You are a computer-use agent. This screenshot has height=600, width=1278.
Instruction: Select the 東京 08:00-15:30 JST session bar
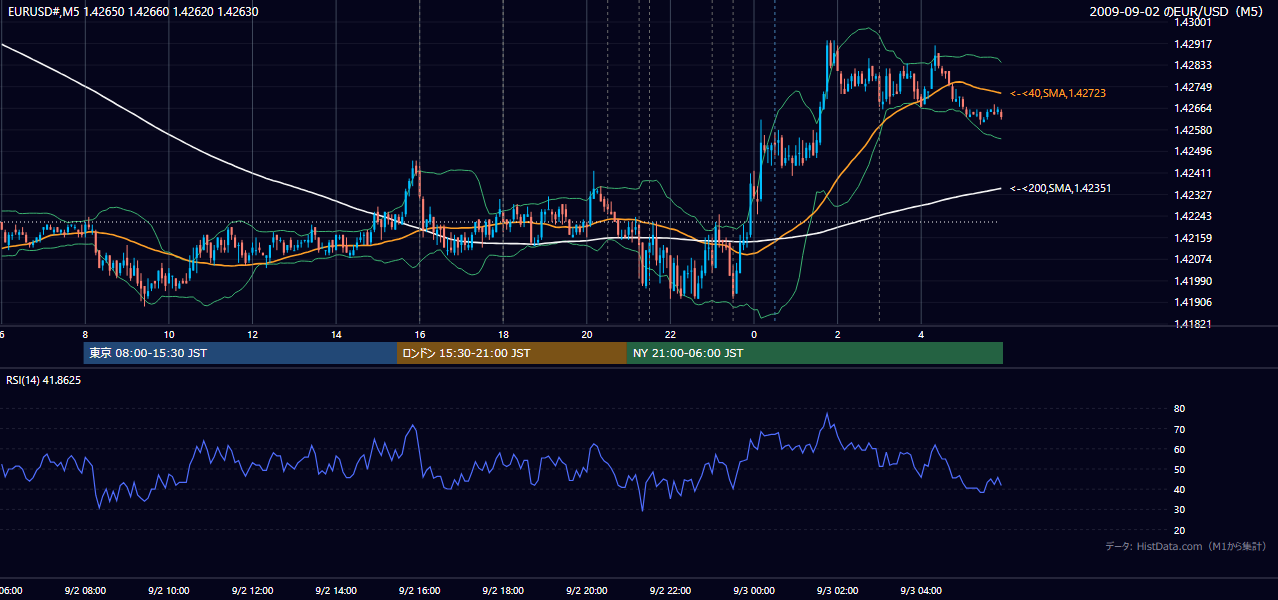coord(240,353)
